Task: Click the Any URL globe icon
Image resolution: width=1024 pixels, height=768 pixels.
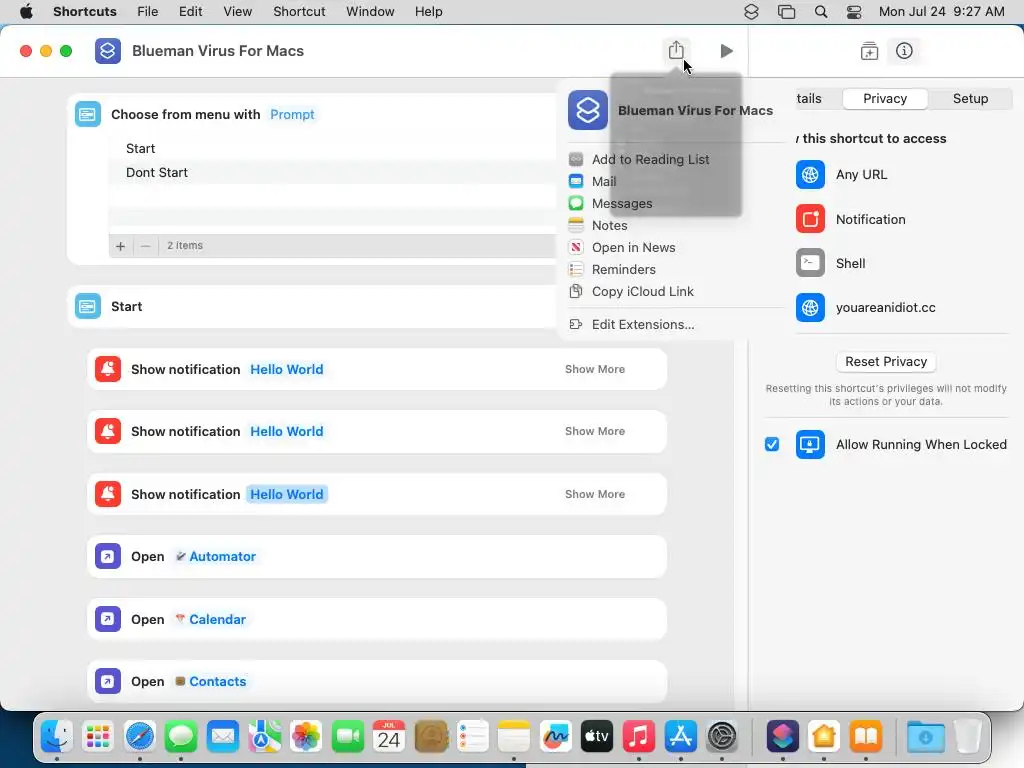Action: tap(810, 175)
